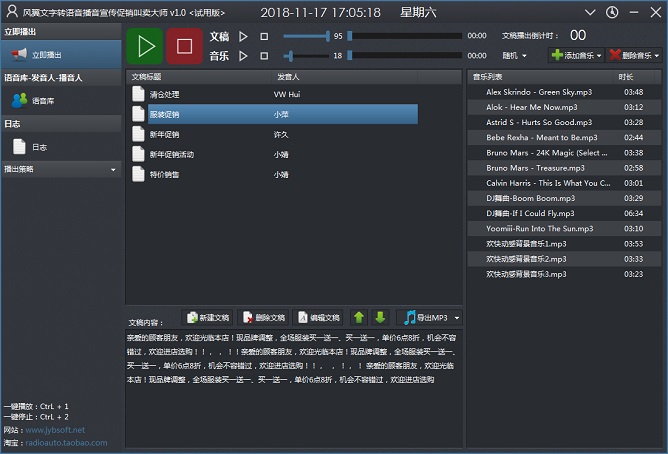The width and height of the screenshot is (668, 454).
Task: Open 日志 log in the sidebar
Action: 61,147
